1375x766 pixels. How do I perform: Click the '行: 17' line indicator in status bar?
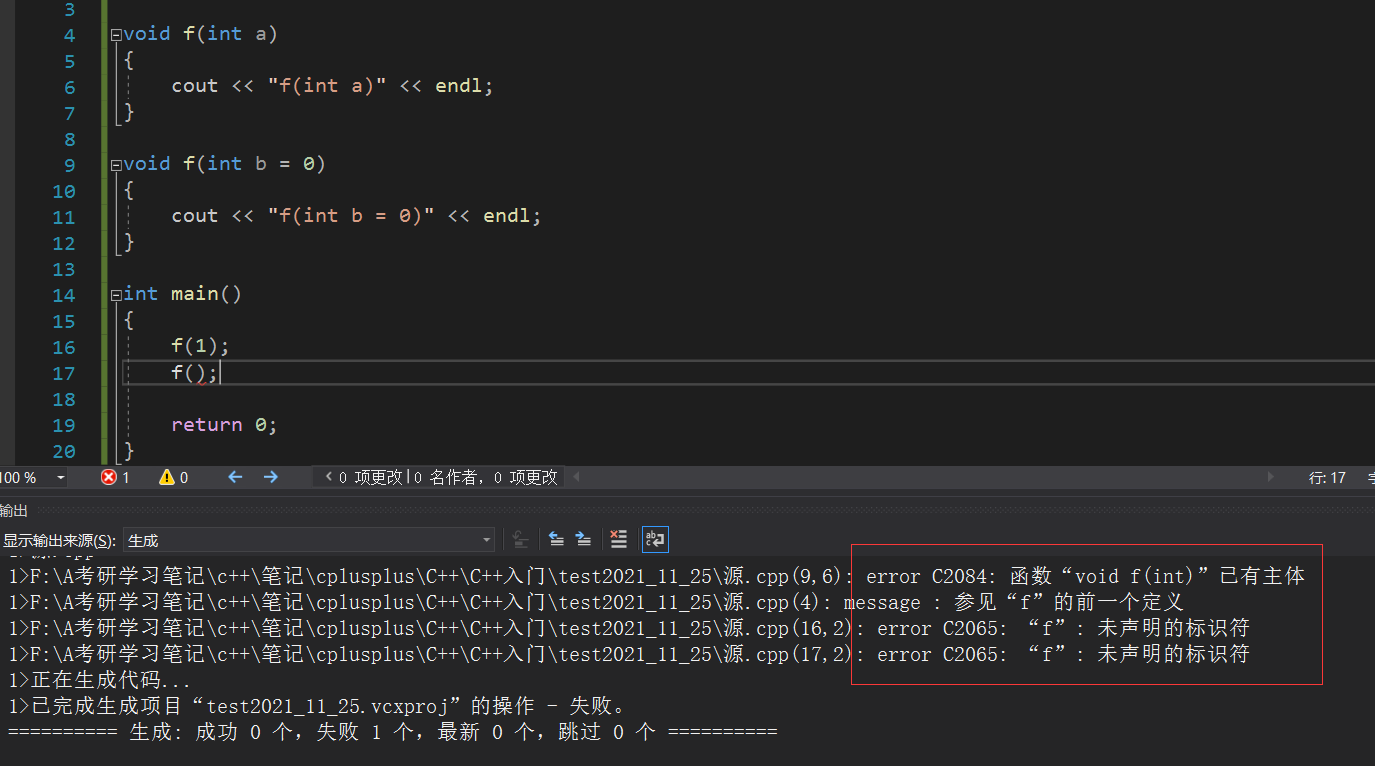[1327, 478]
